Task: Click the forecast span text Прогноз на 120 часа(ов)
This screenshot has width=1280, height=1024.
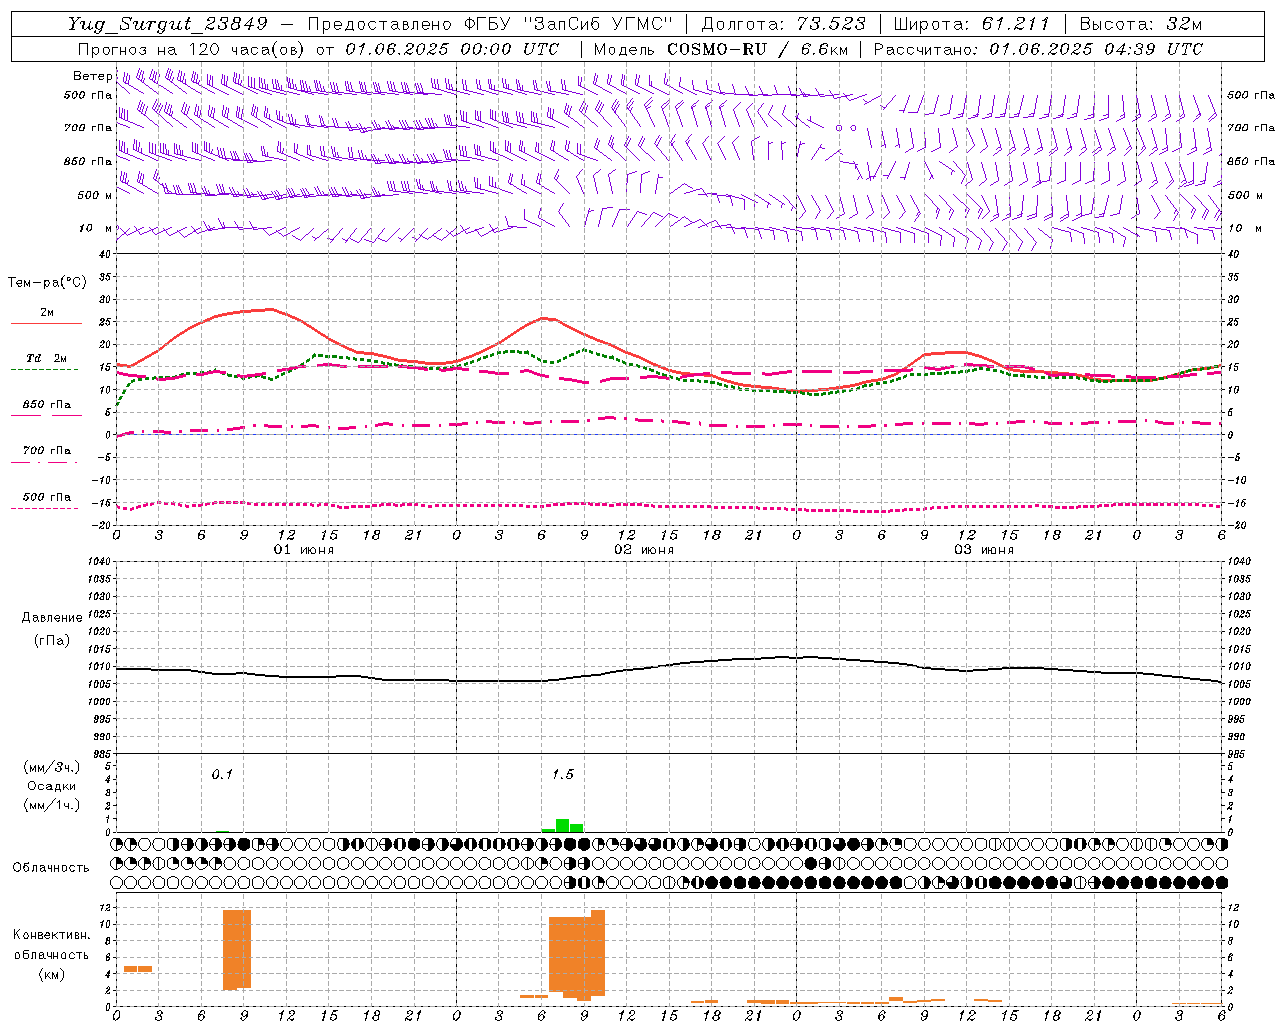Action: pos(190,49)
